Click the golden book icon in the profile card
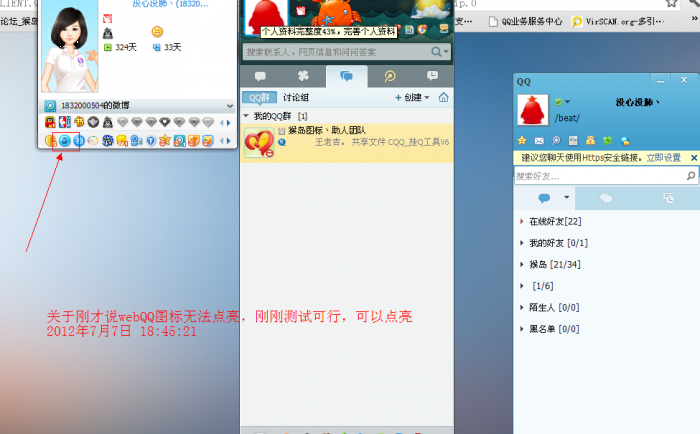 point(79,122)
